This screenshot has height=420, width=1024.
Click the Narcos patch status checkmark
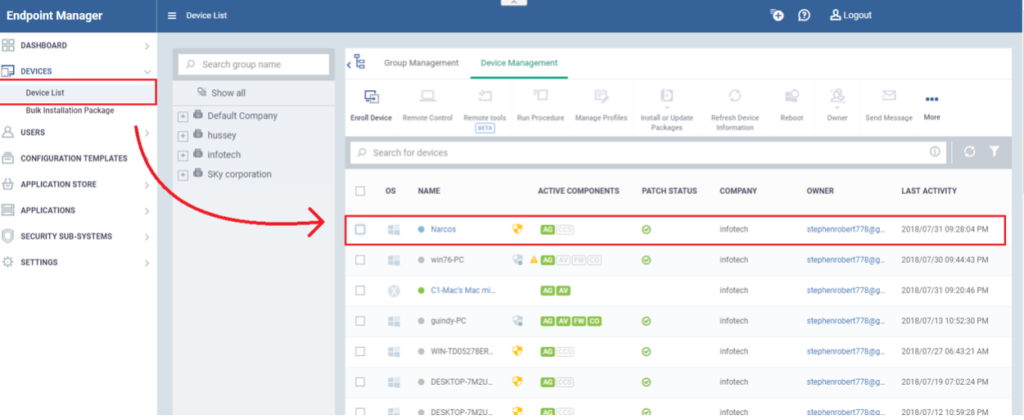(x=646, y=229)
